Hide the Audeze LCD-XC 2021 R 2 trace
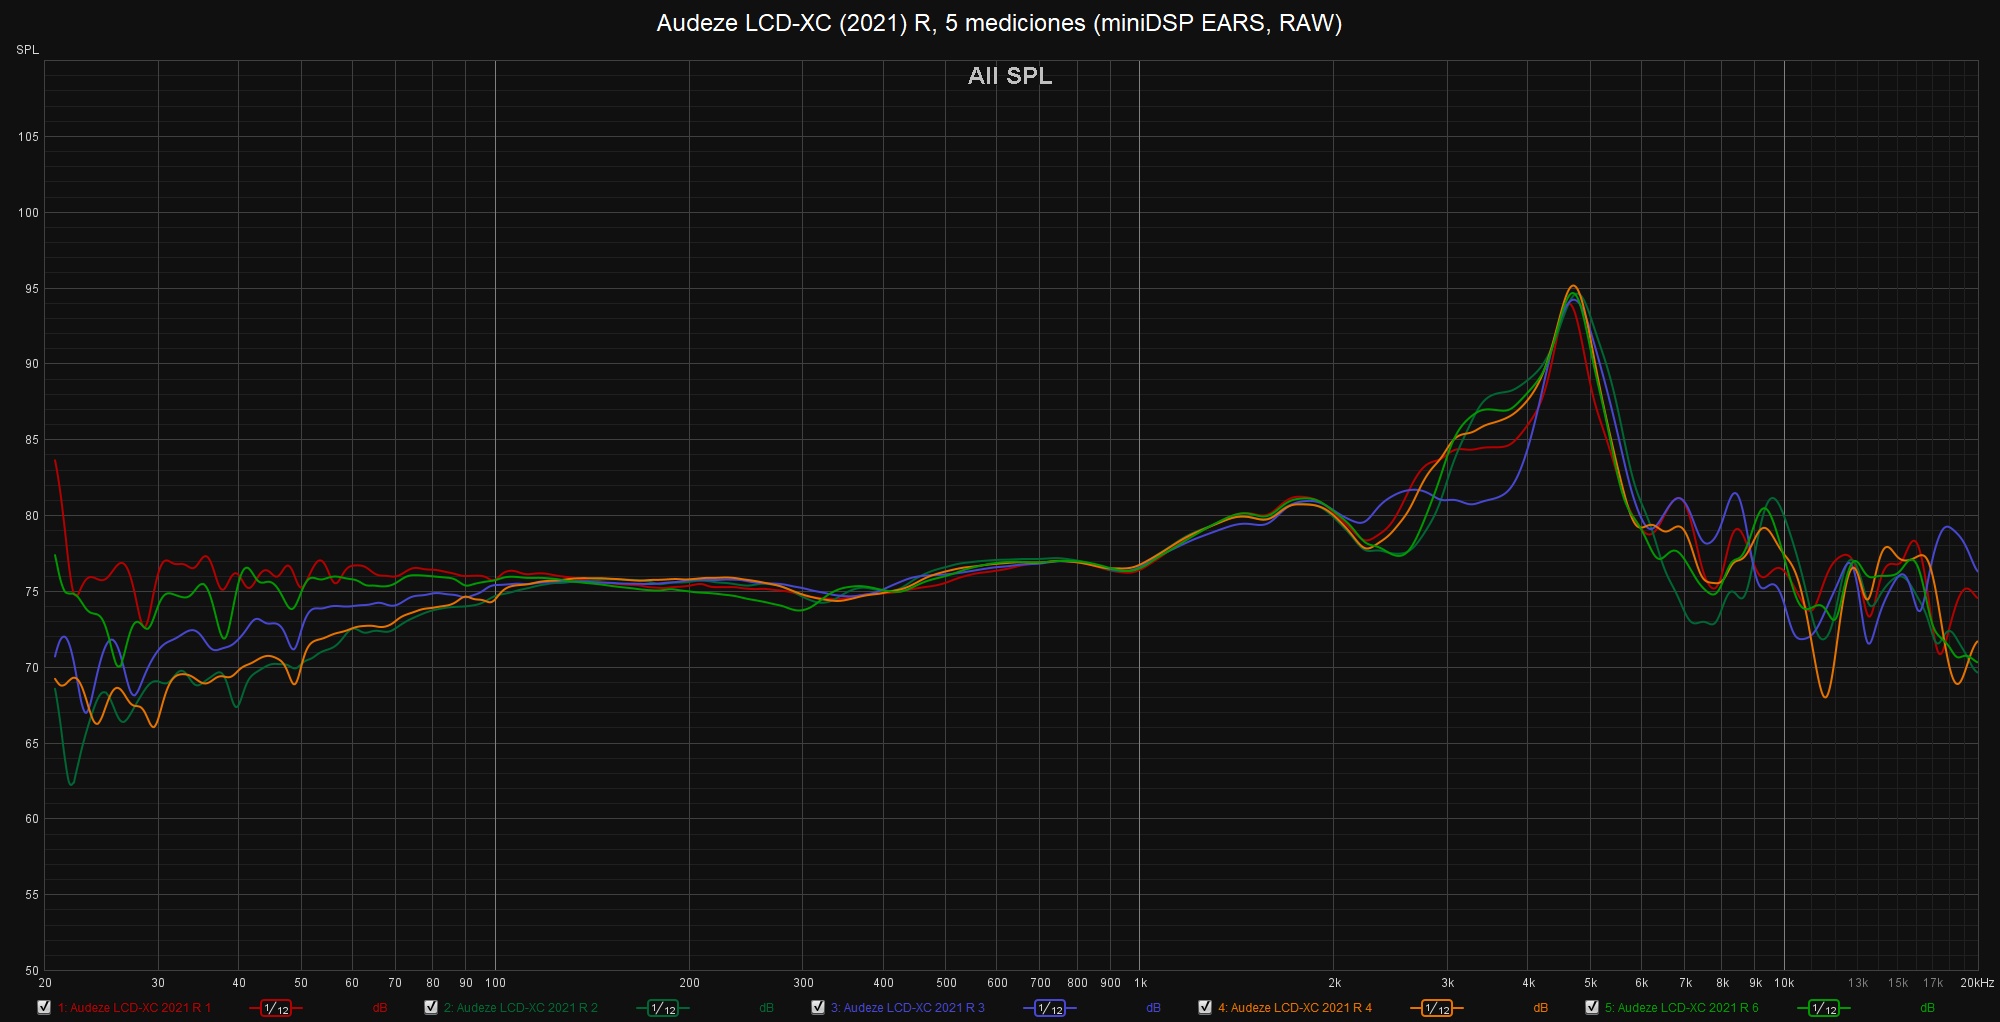2000x1022 pixels. [x=431, y=1007]
